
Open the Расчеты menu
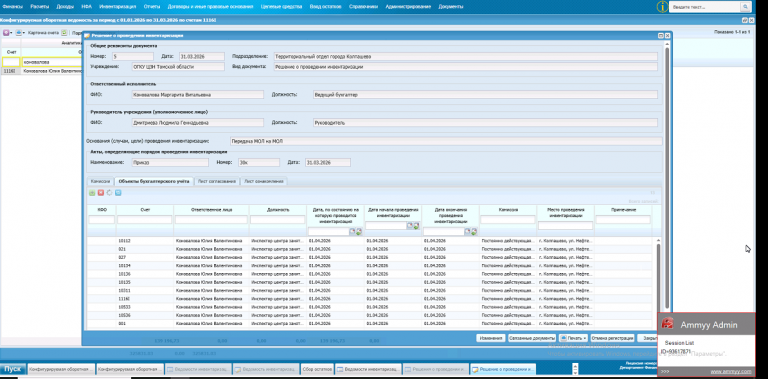click(39, 7)
